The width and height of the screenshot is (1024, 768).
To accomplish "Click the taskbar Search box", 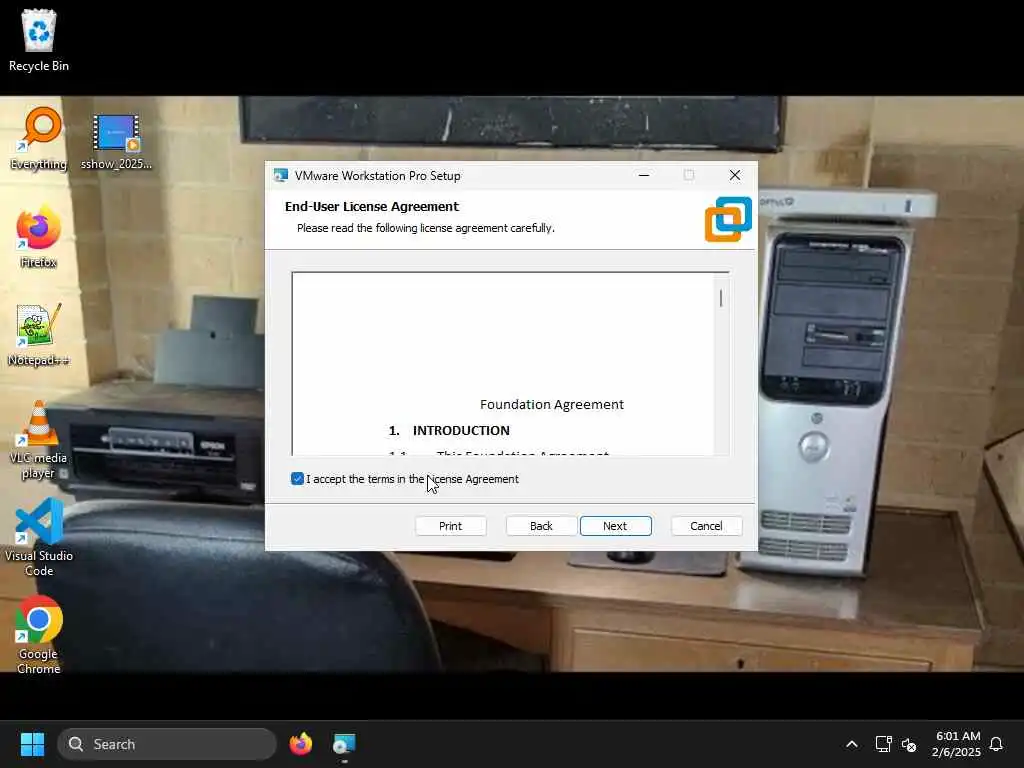I will 167,744.
